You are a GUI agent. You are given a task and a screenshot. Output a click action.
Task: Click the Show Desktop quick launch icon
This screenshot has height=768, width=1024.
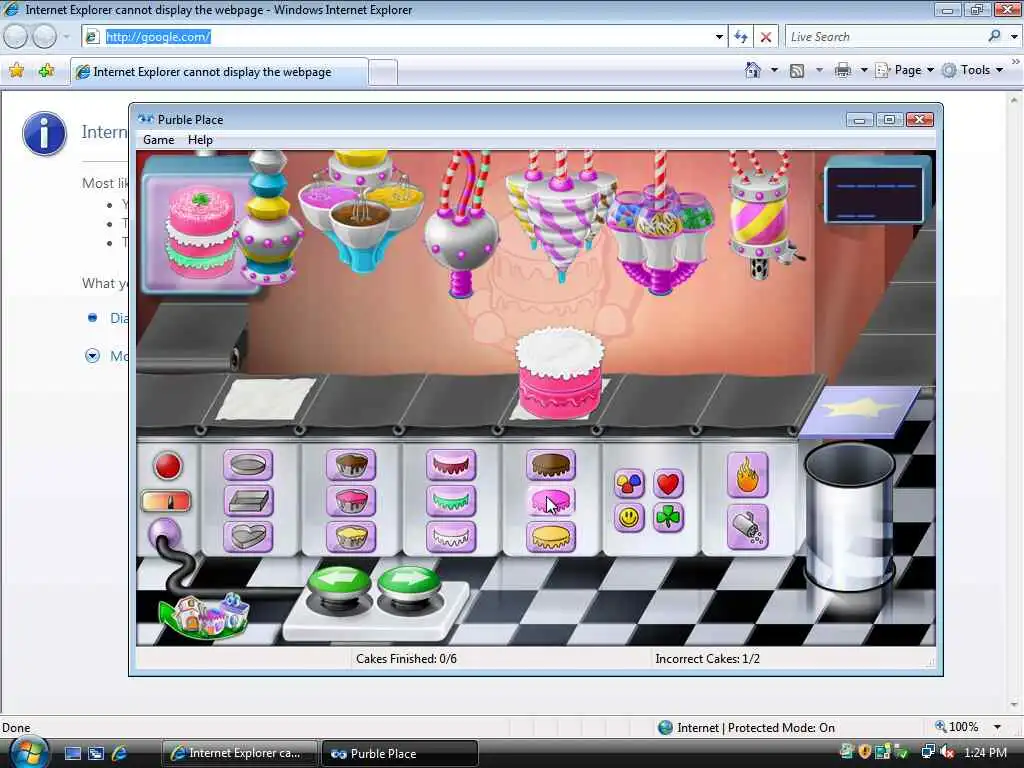point(72,753)
